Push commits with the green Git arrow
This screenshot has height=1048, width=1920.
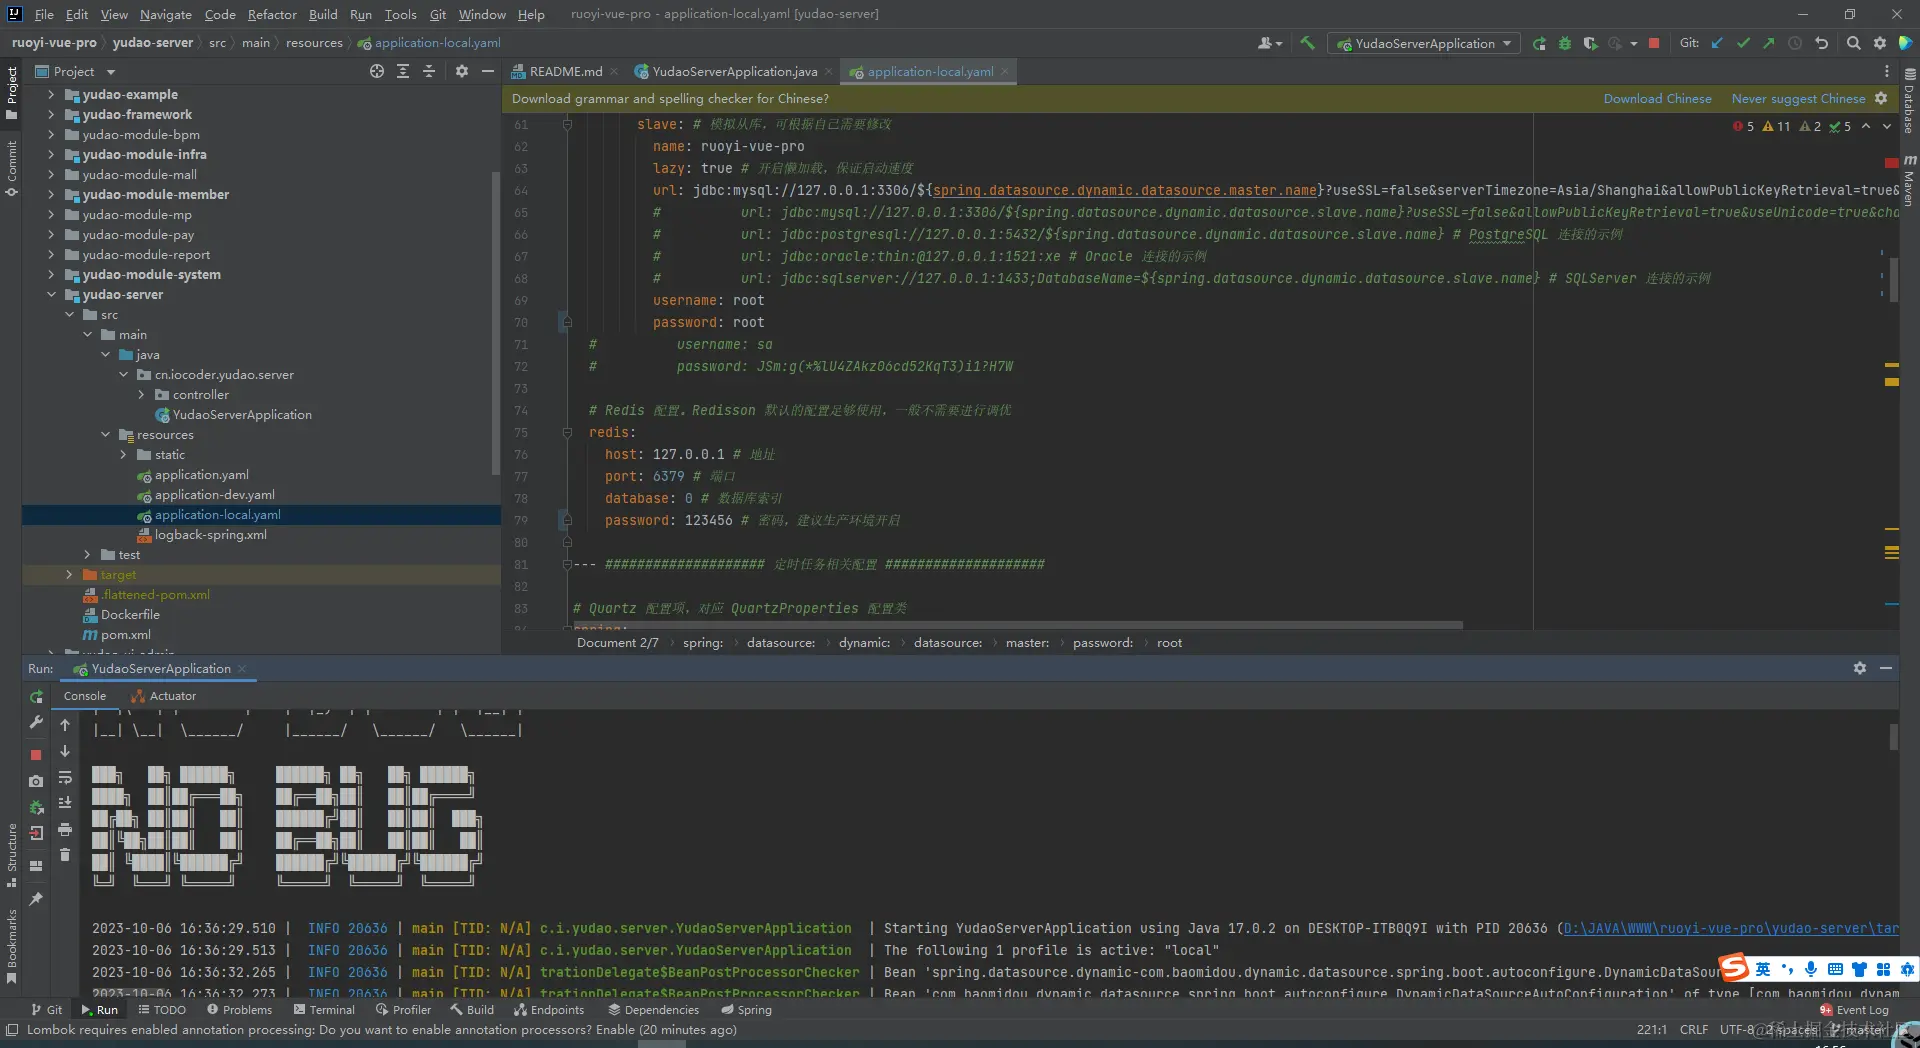pyautogui.click(x=1769, y=43)
